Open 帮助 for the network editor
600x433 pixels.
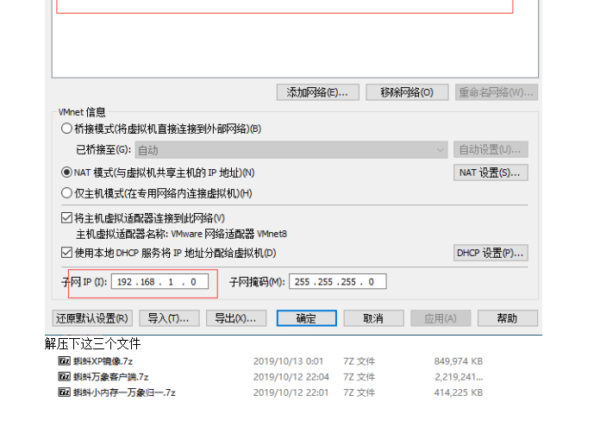(x=498, y=318)
